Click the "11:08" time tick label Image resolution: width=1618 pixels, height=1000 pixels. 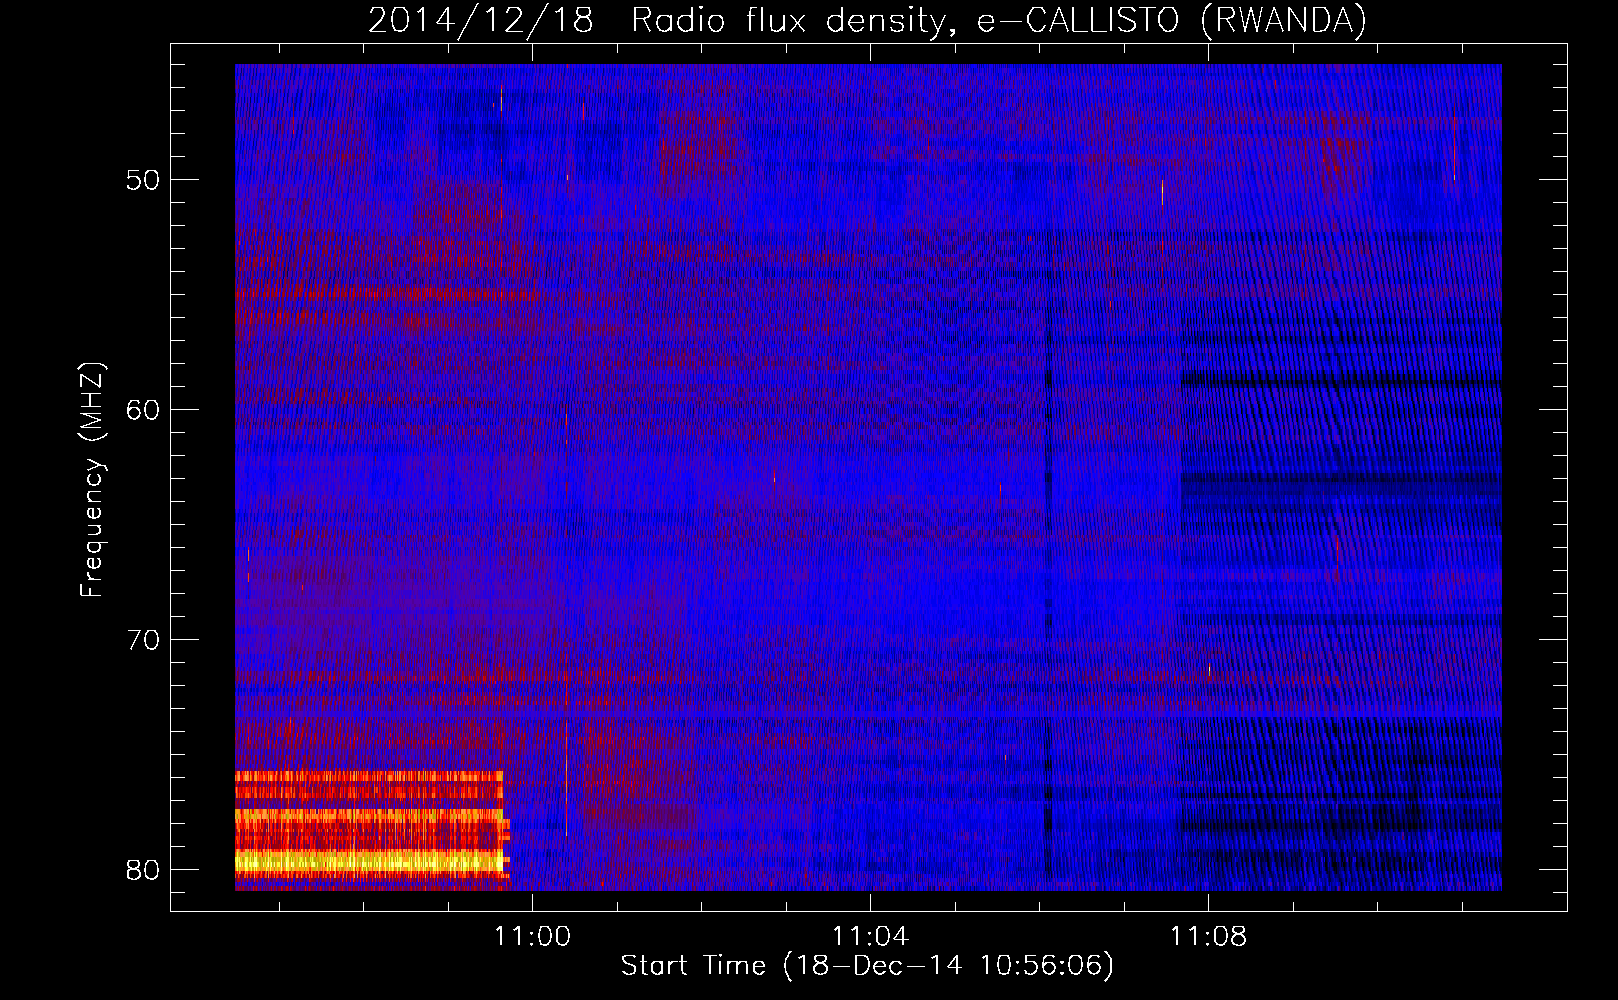(x=1209, y=937)
